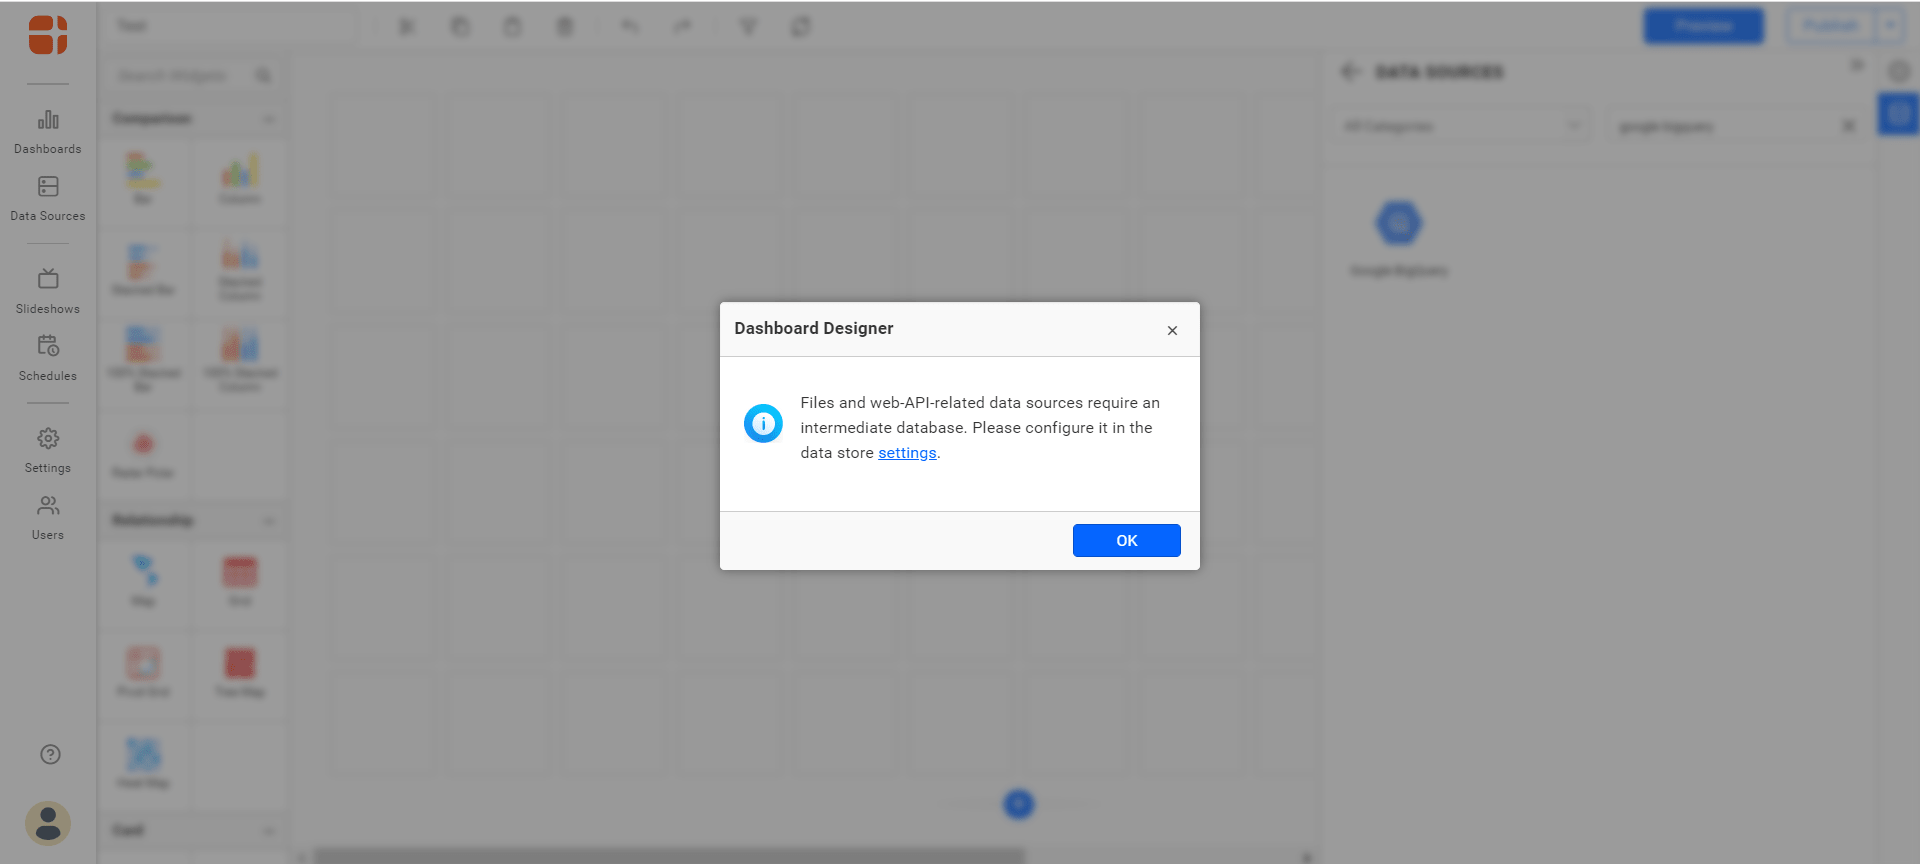Click the Publish button
Screen dimensions: 1920x864
1831,26
